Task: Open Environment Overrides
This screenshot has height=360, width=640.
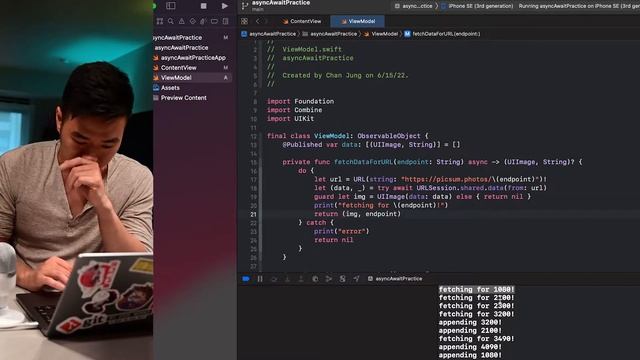Action: [x=342, y=279]
